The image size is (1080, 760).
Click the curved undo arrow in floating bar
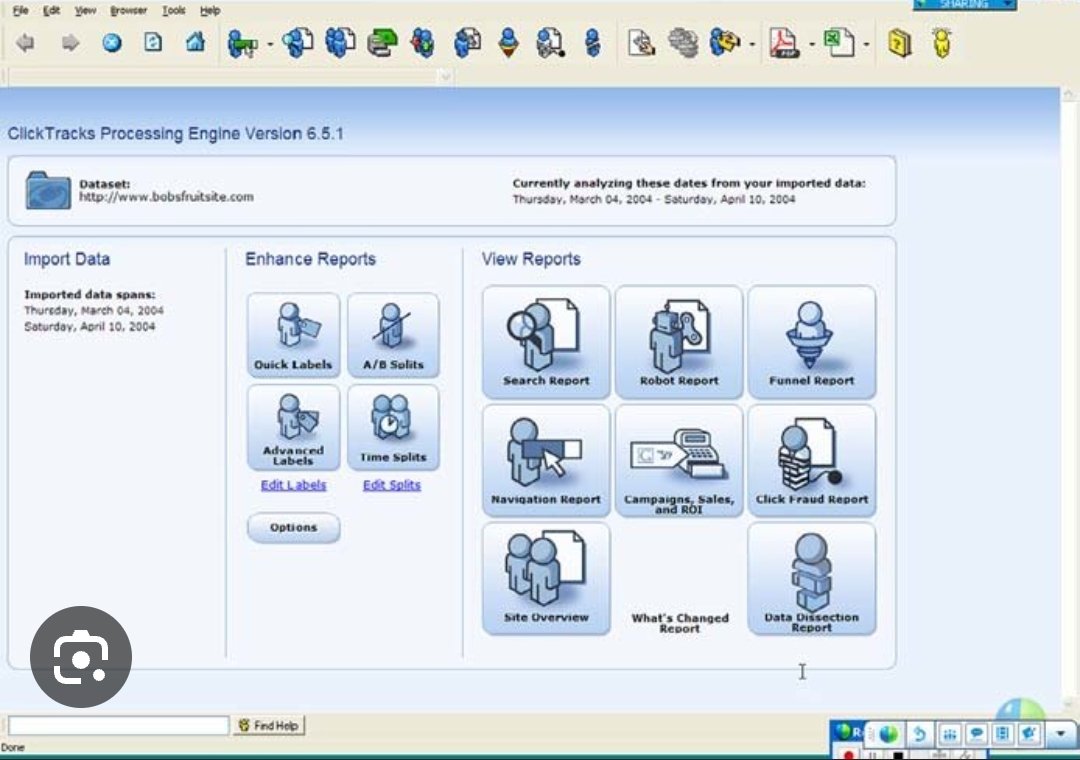(920, 734)
